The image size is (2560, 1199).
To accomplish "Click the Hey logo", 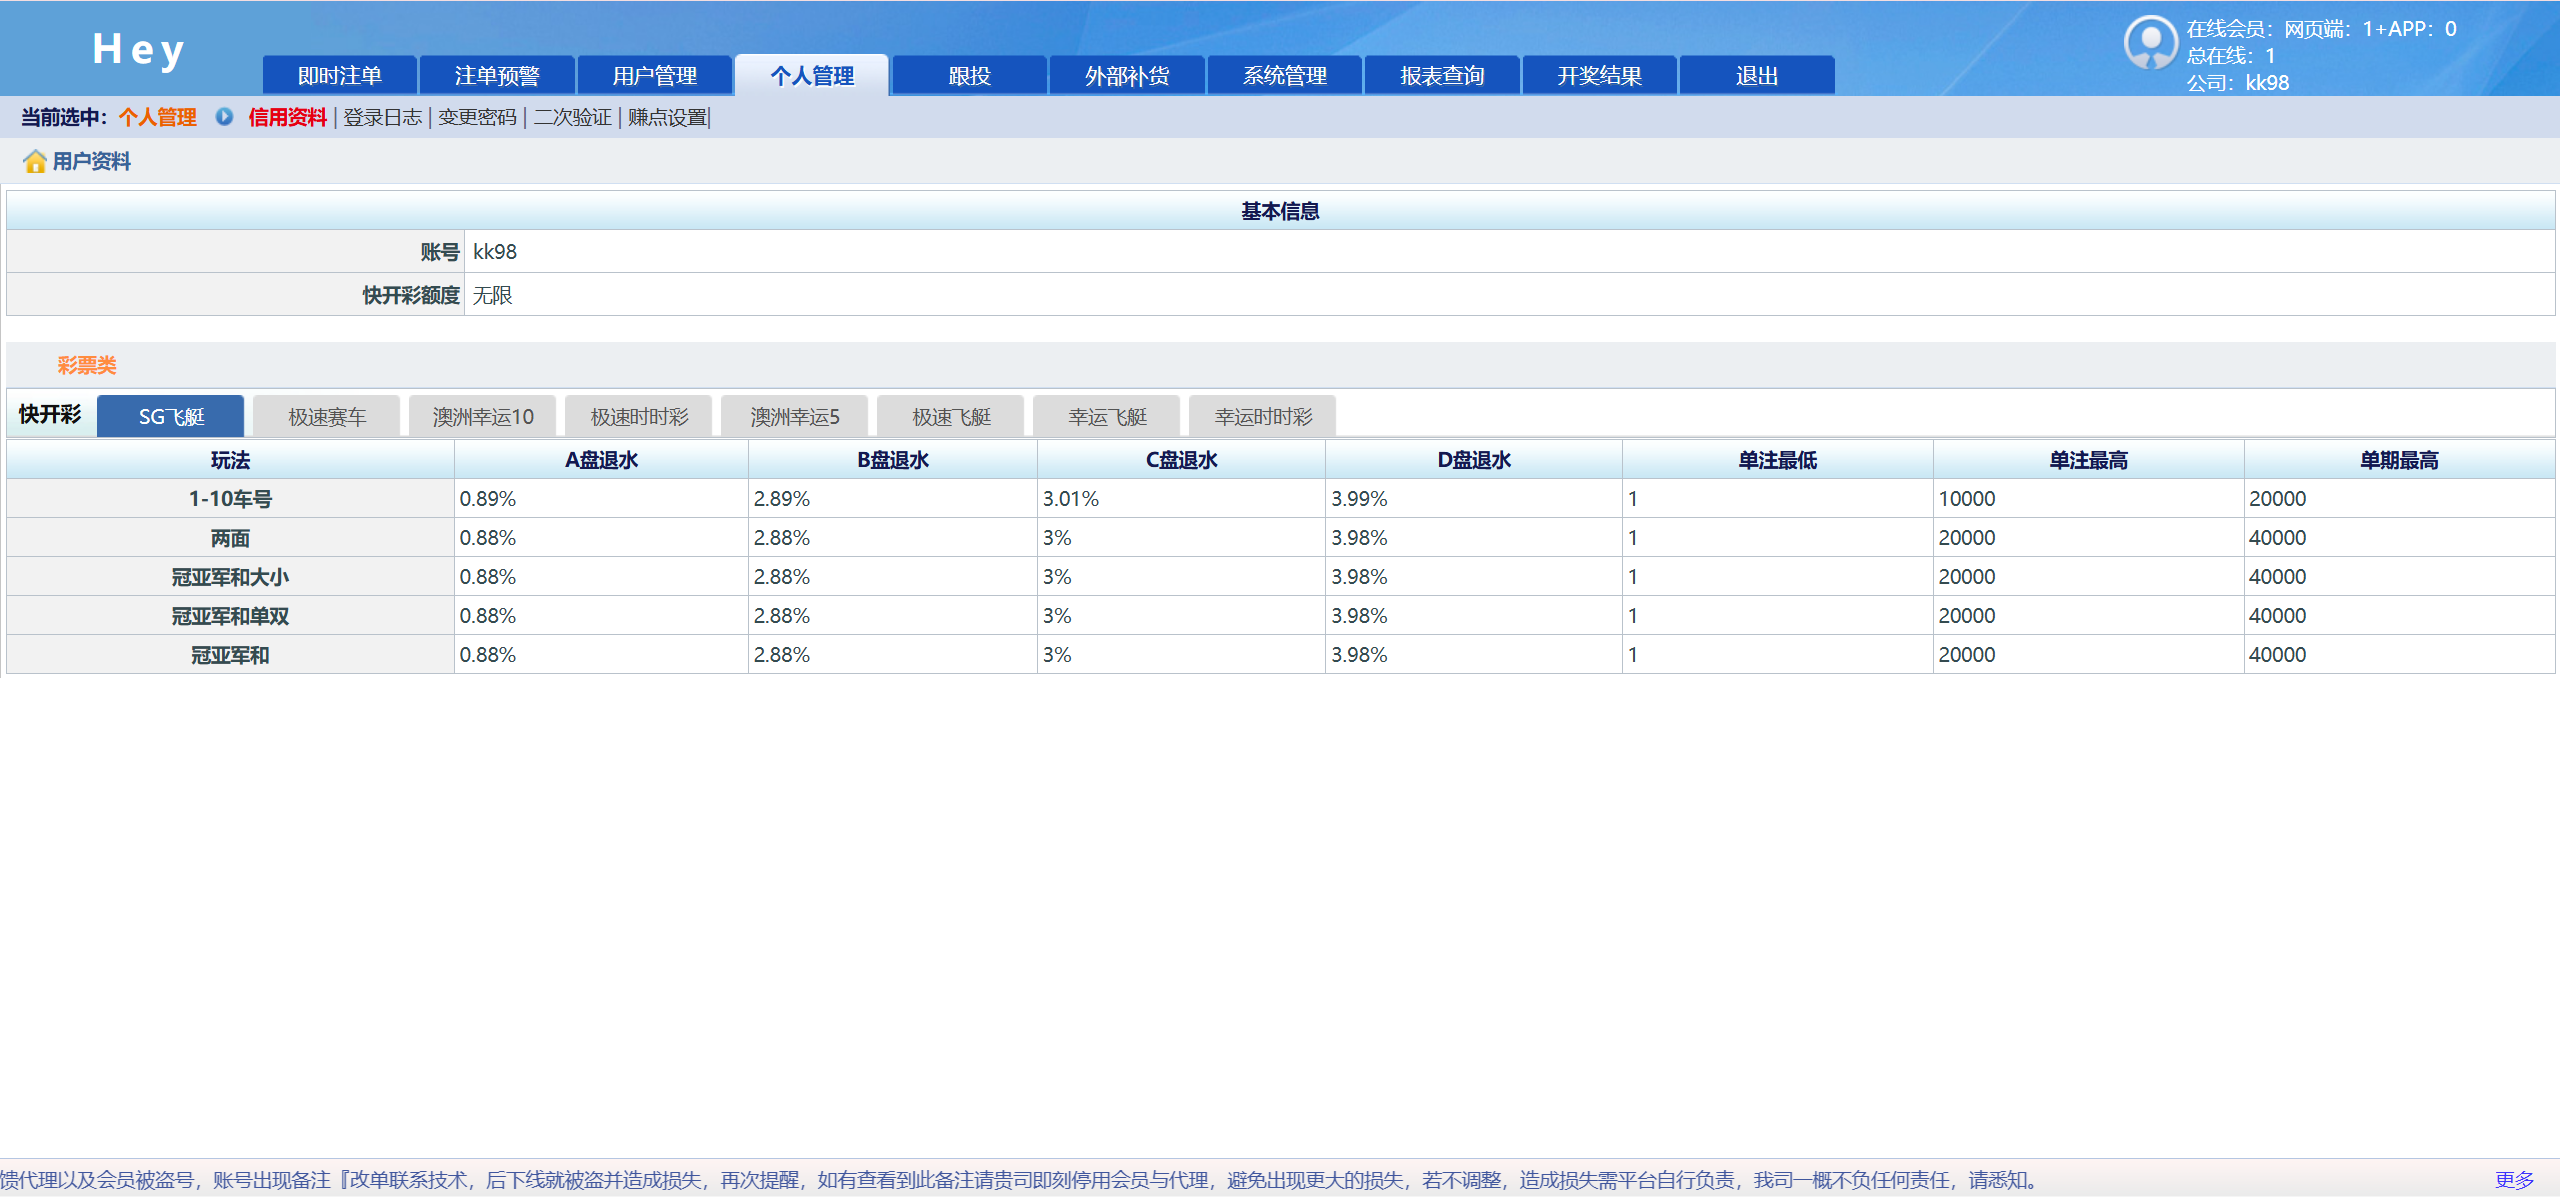I will tap(138, 50).
